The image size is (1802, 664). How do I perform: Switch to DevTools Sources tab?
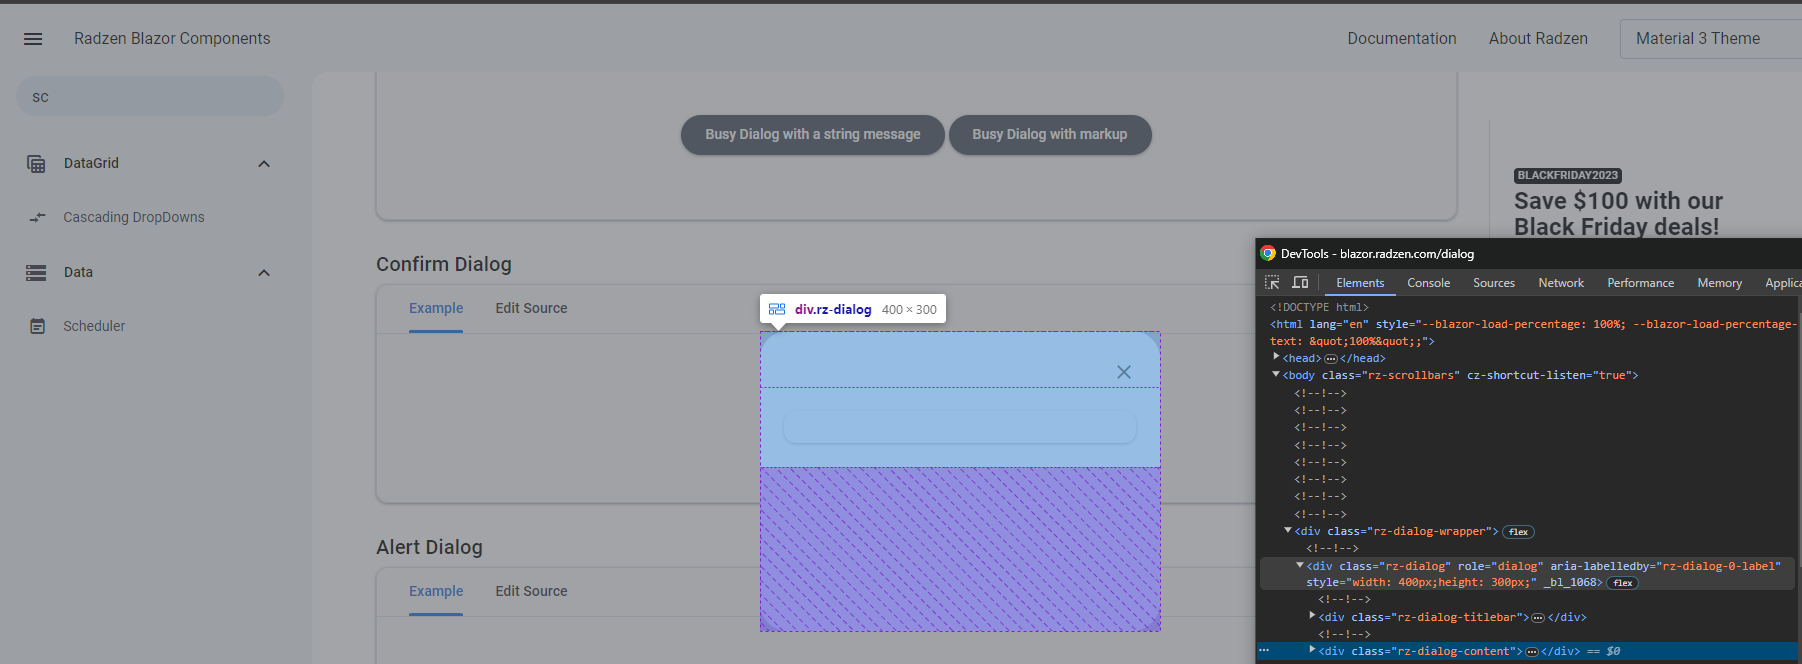coord(1494,283)
